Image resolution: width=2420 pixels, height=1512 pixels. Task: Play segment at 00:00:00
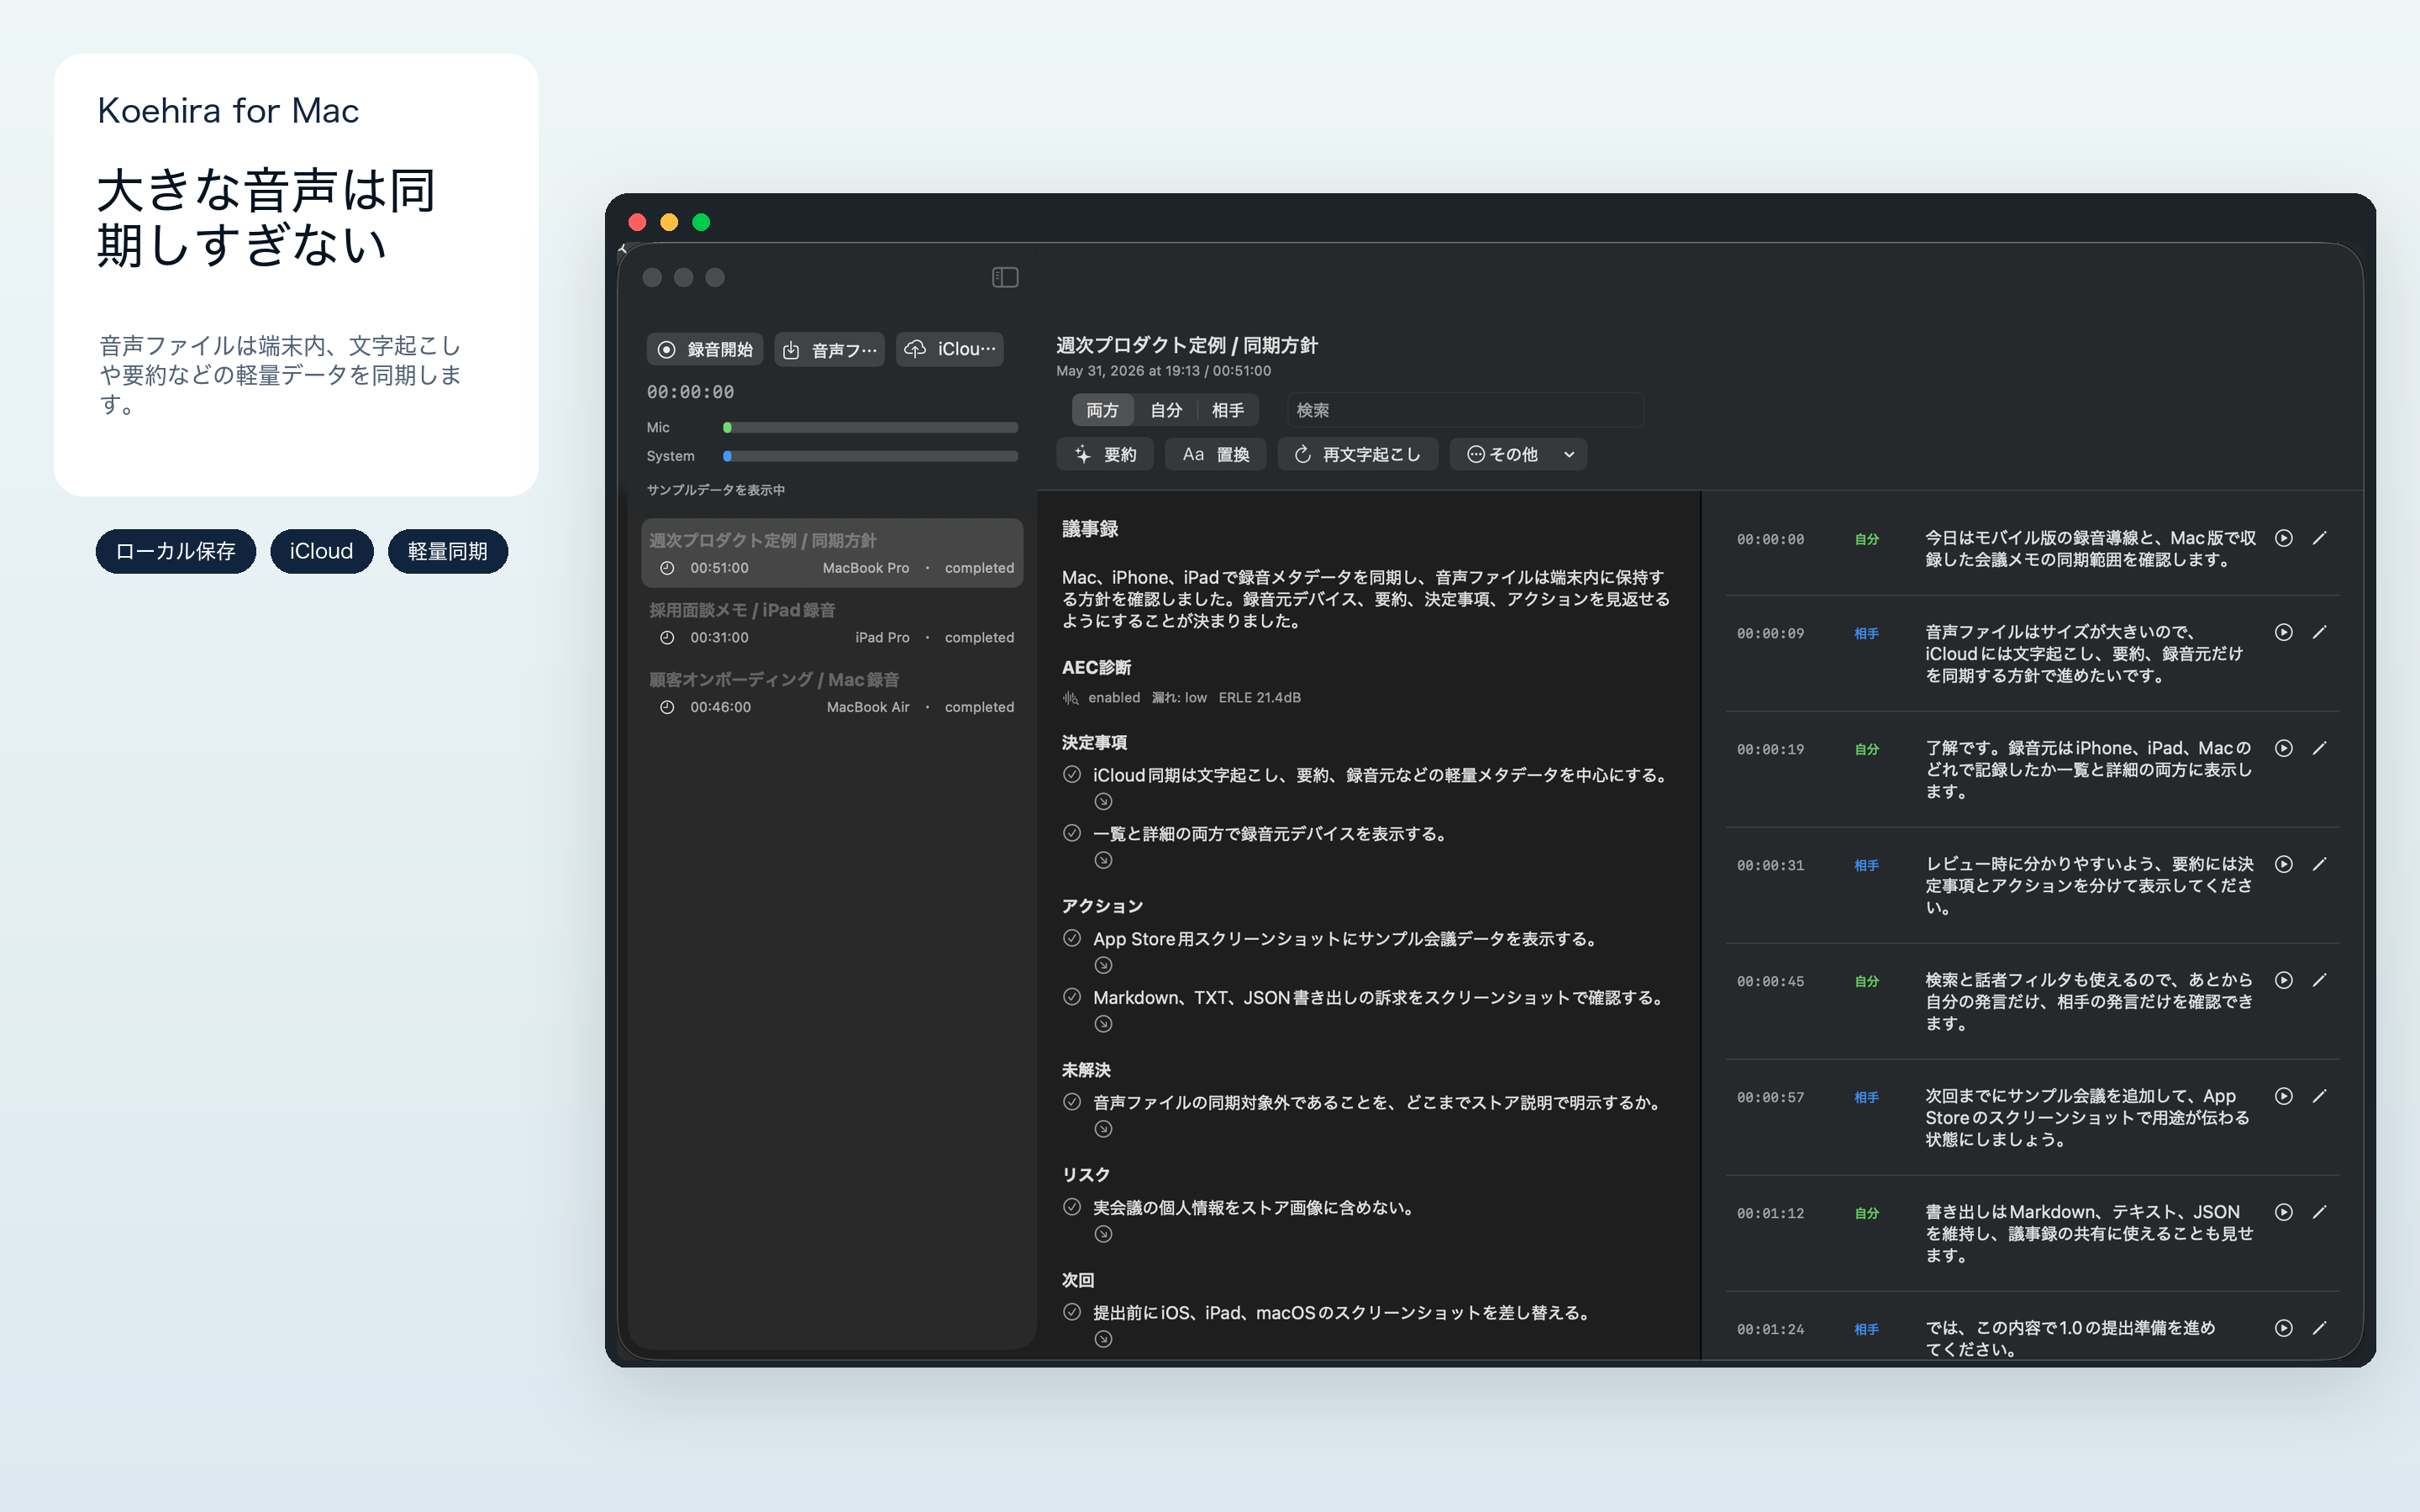pos(2284,538)
